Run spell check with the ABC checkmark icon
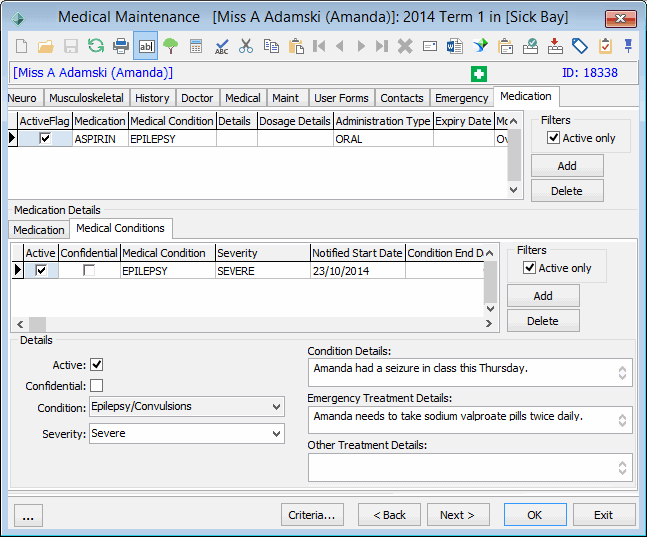This screenshot has width=647, height=537. point(222,46)
